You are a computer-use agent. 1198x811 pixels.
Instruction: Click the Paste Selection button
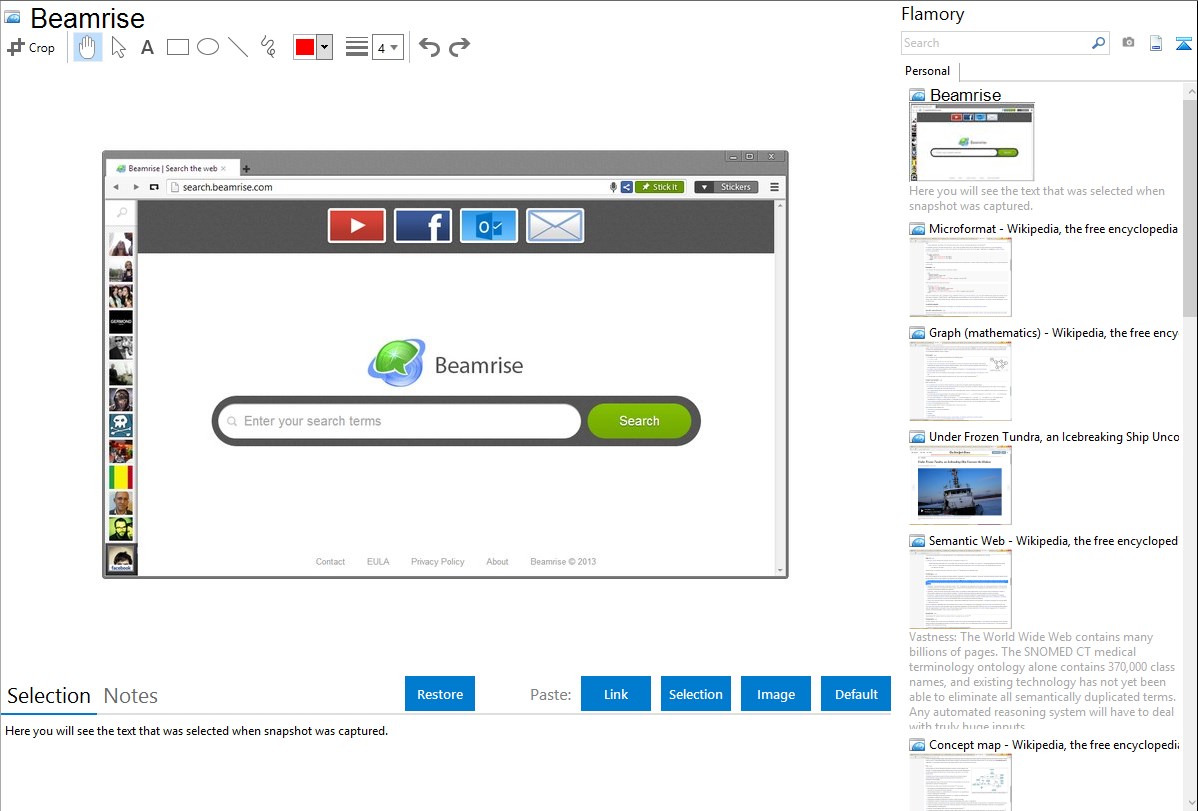(696, 694)
